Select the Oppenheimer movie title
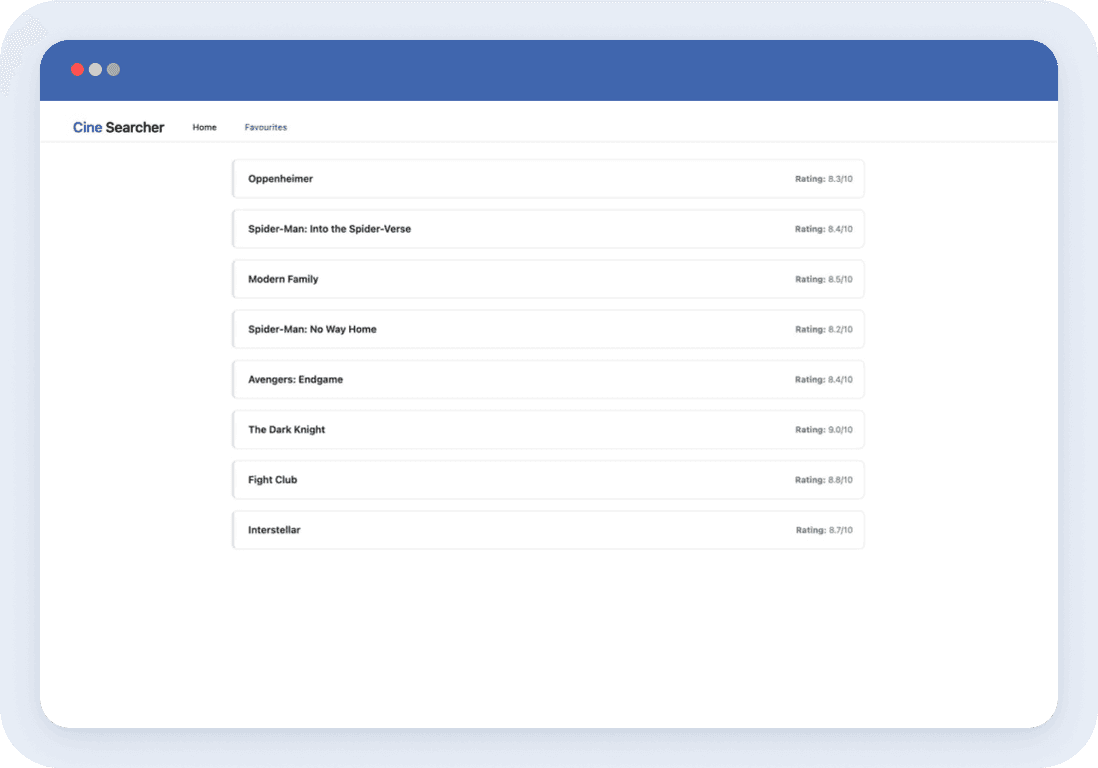 click(280, 179)
